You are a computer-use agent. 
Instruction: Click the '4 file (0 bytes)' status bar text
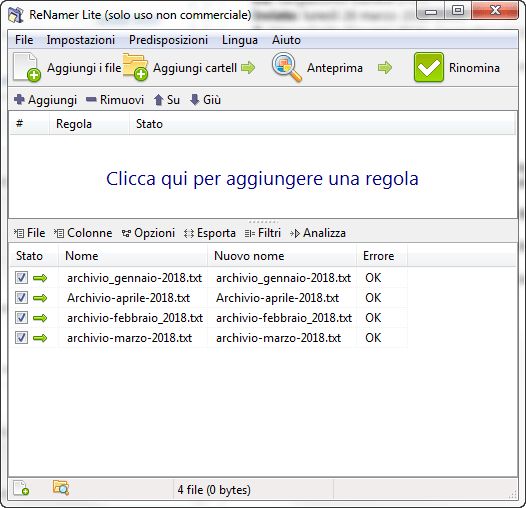(214, 490)
